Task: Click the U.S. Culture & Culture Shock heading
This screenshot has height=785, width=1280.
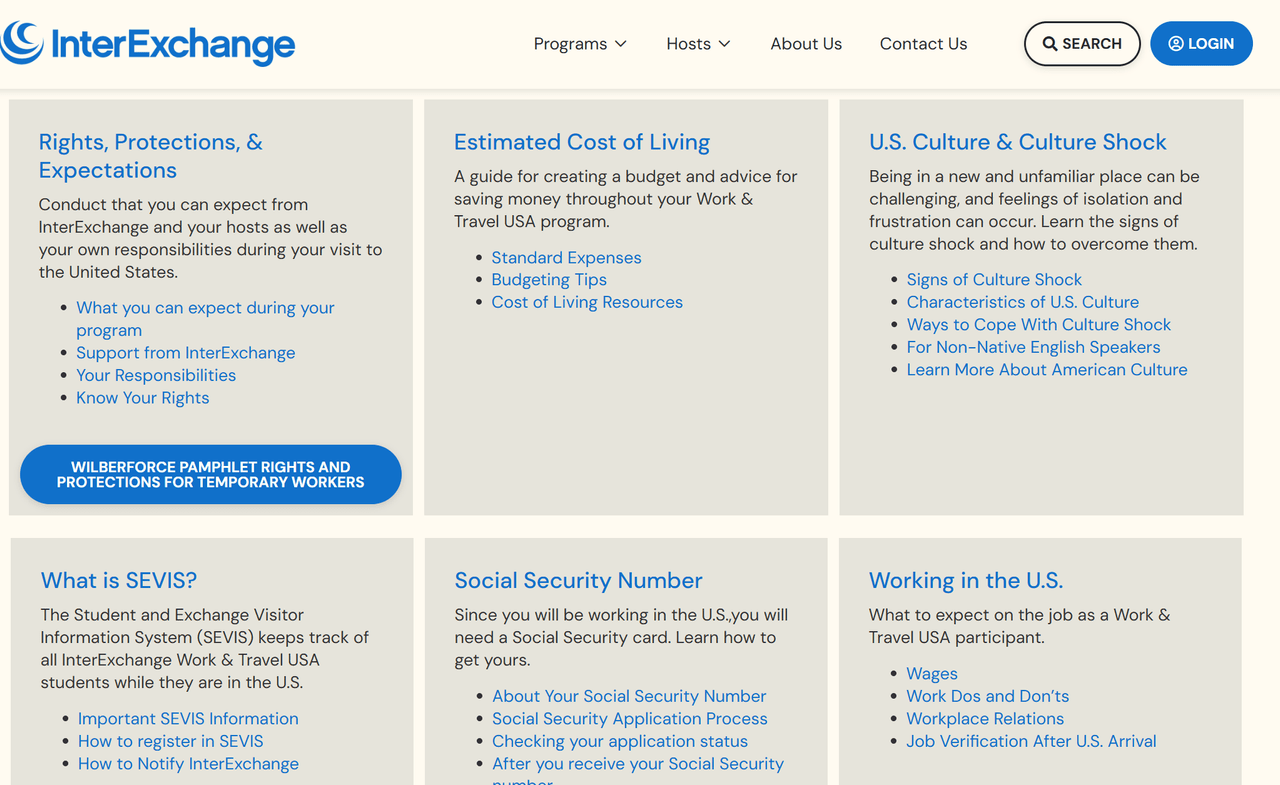Action: pos(1018,142)
